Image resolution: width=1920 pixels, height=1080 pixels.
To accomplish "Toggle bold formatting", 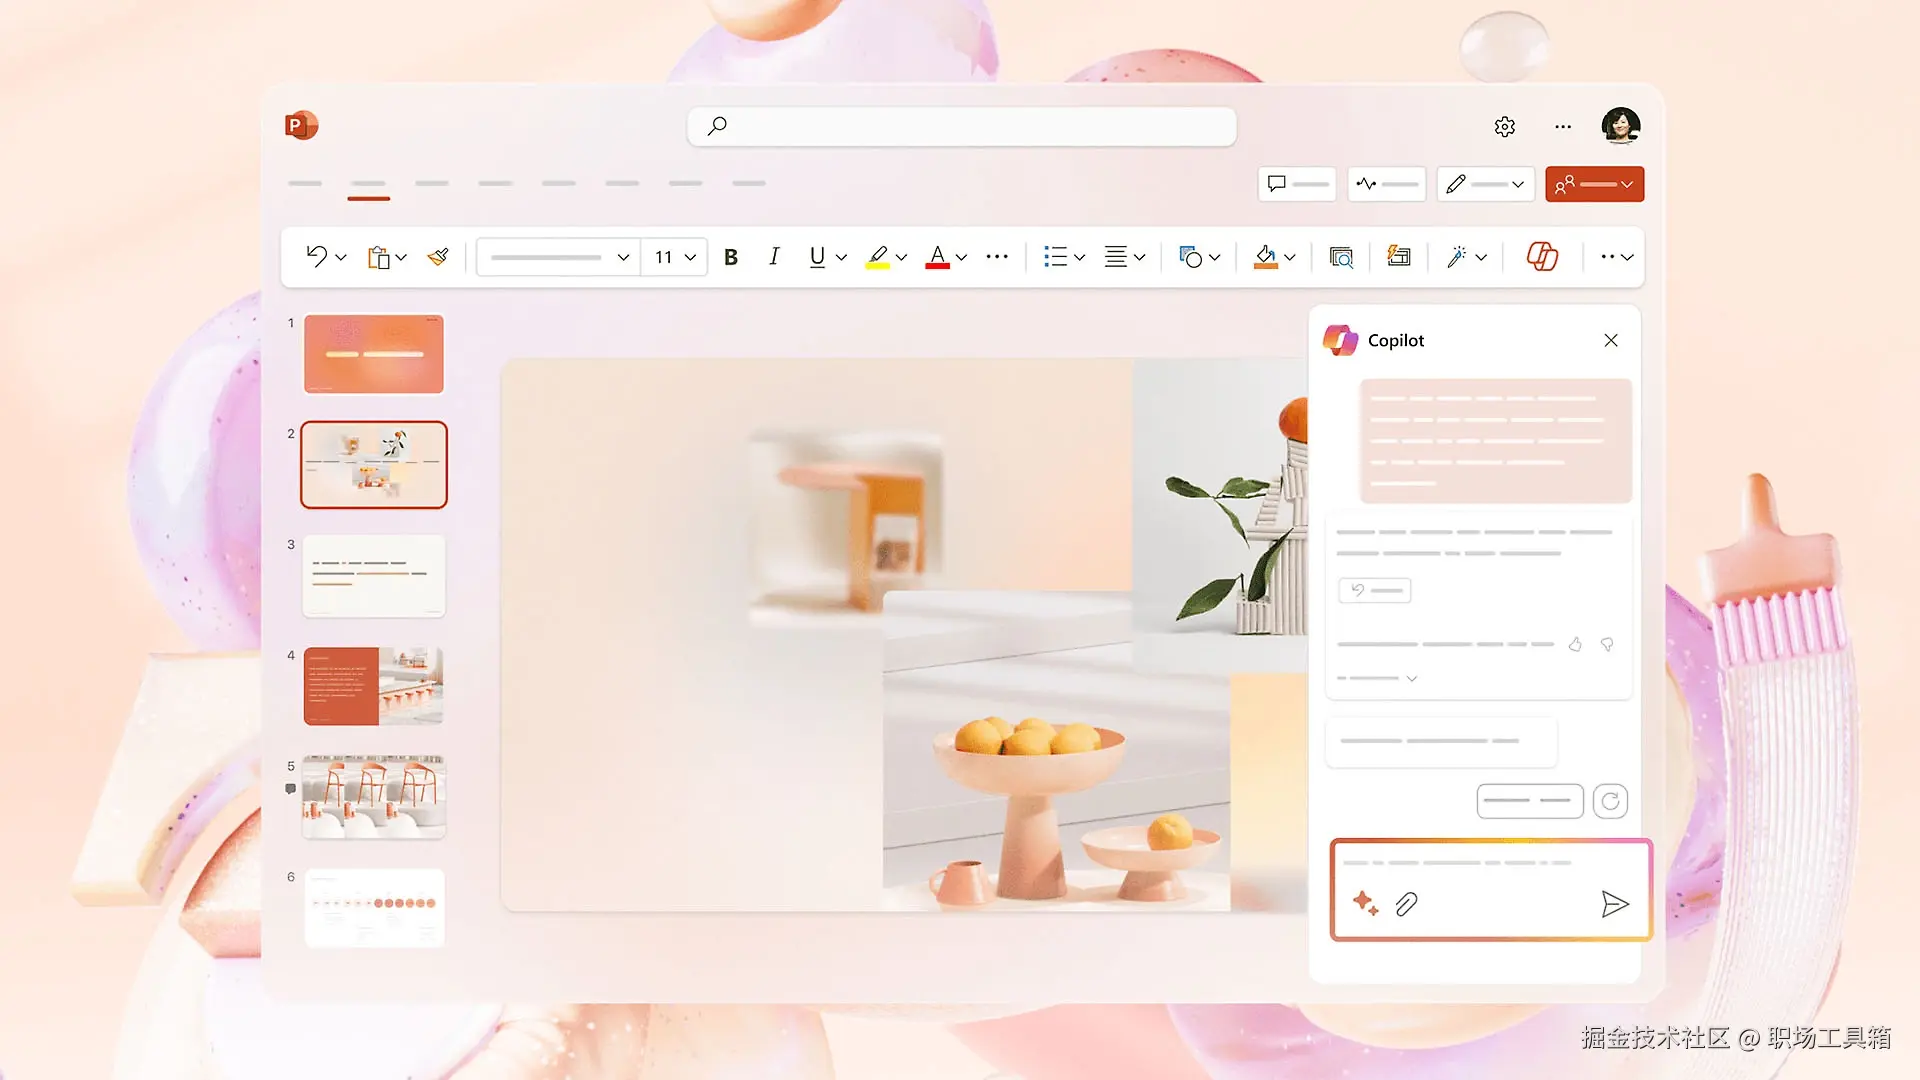I will click(x=731, y=257).
